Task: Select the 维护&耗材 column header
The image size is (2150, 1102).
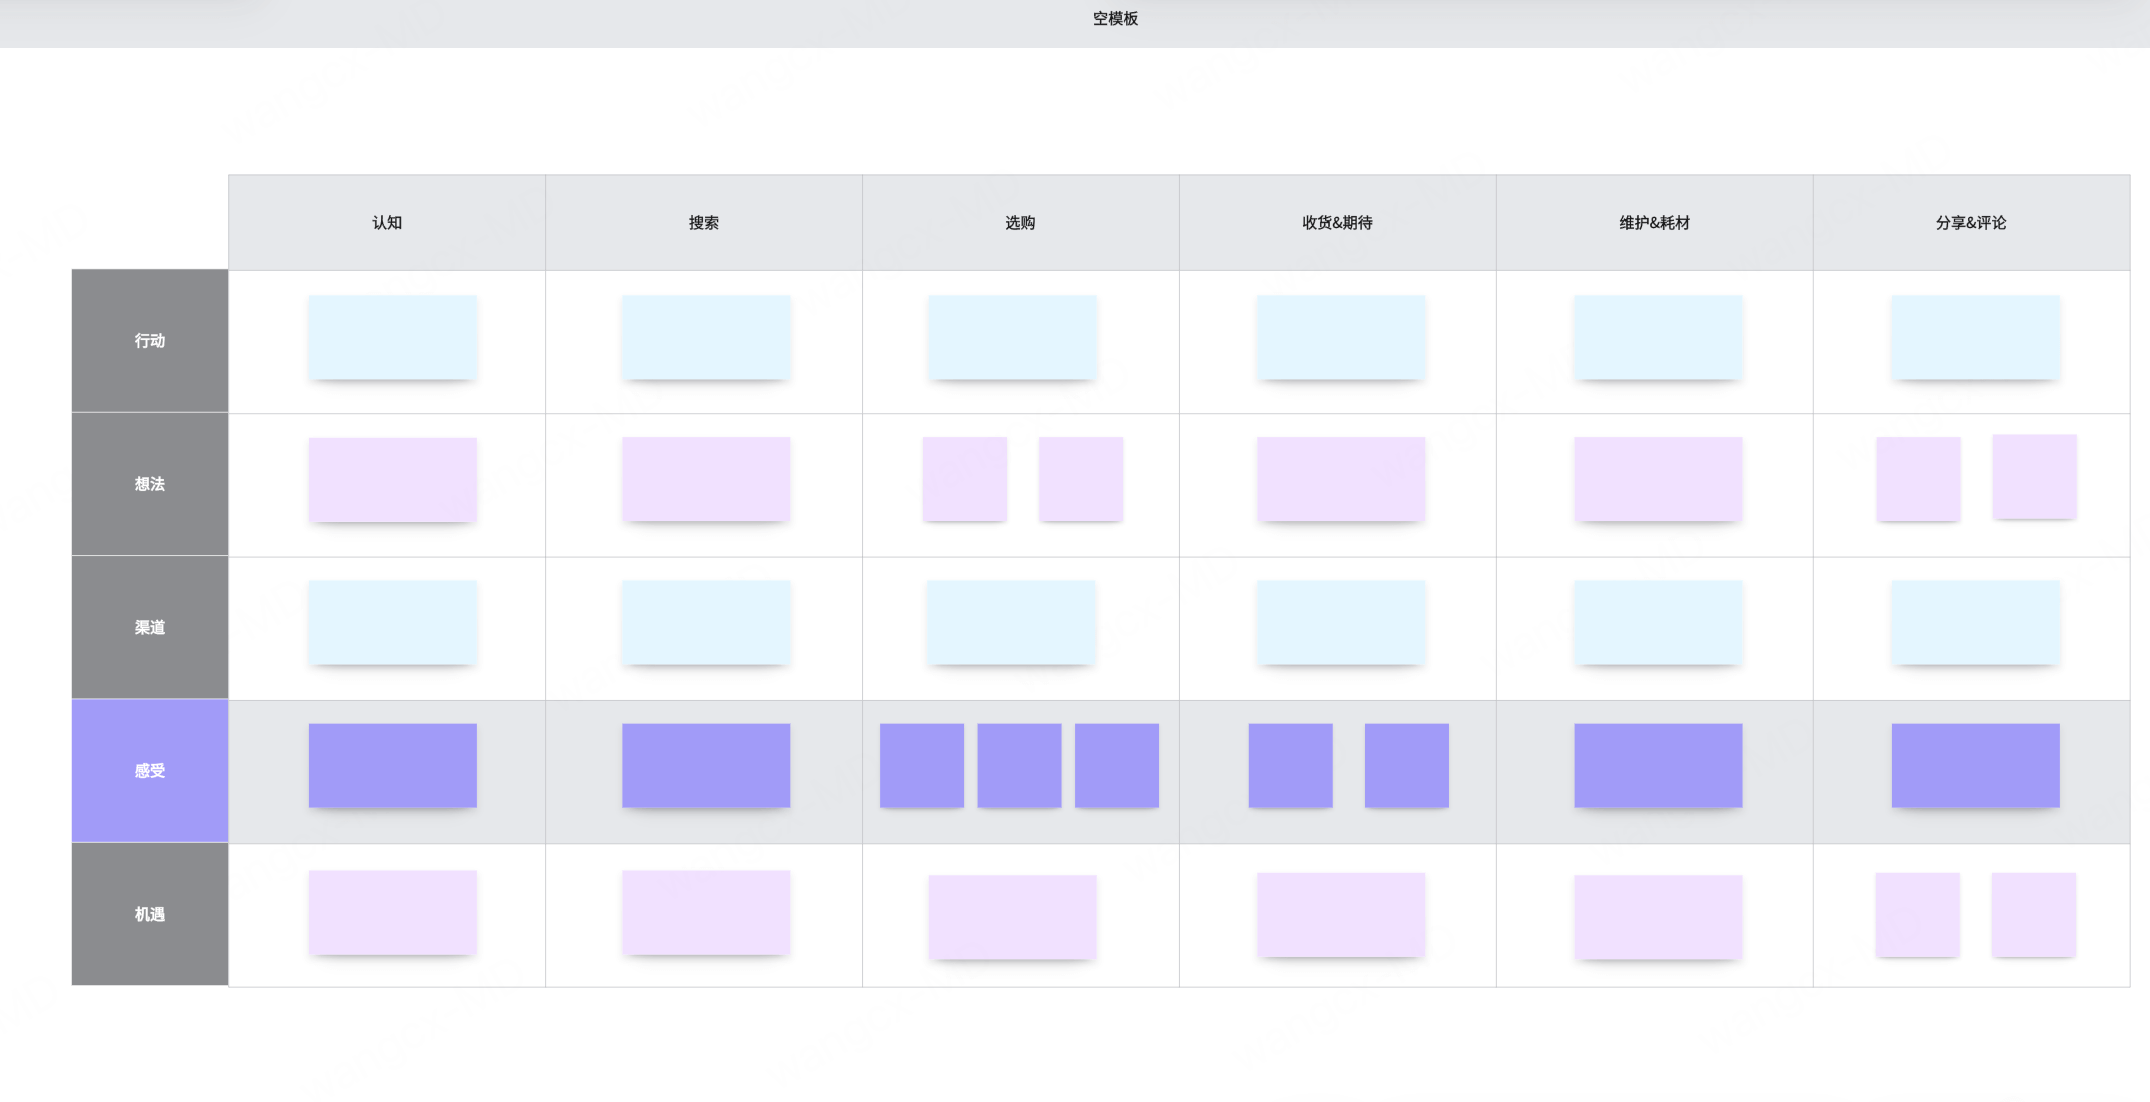Action: [1654, 223]
